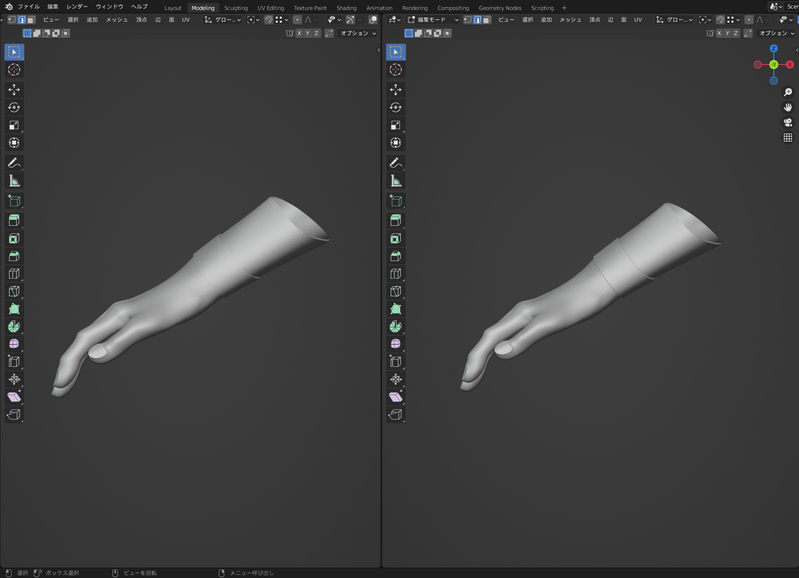
Task: Select the Move tool in left viewport
Action: tap(14, 90)
